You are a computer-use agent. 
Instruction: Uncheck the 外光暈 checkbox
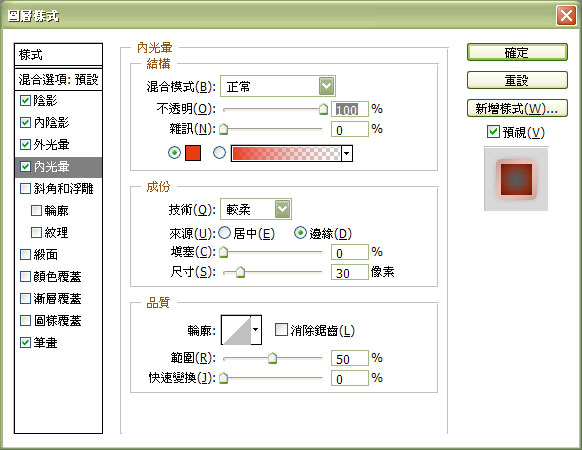tap(25, 144)
